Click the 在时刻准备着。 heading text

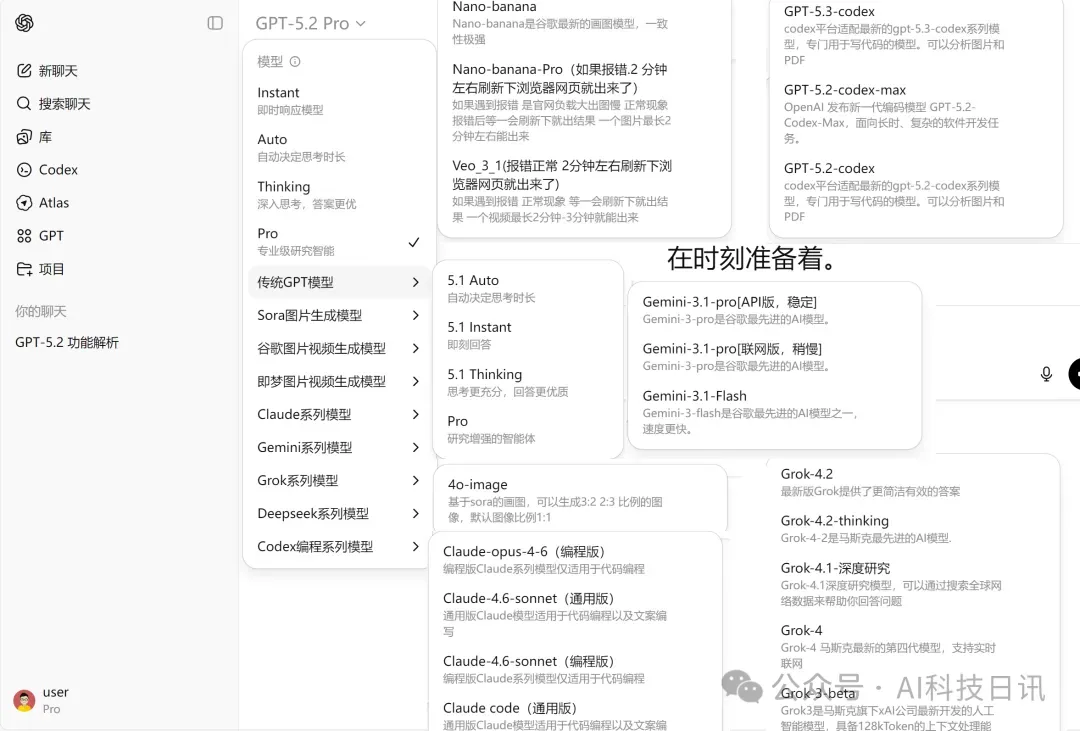tap(753, 258)
